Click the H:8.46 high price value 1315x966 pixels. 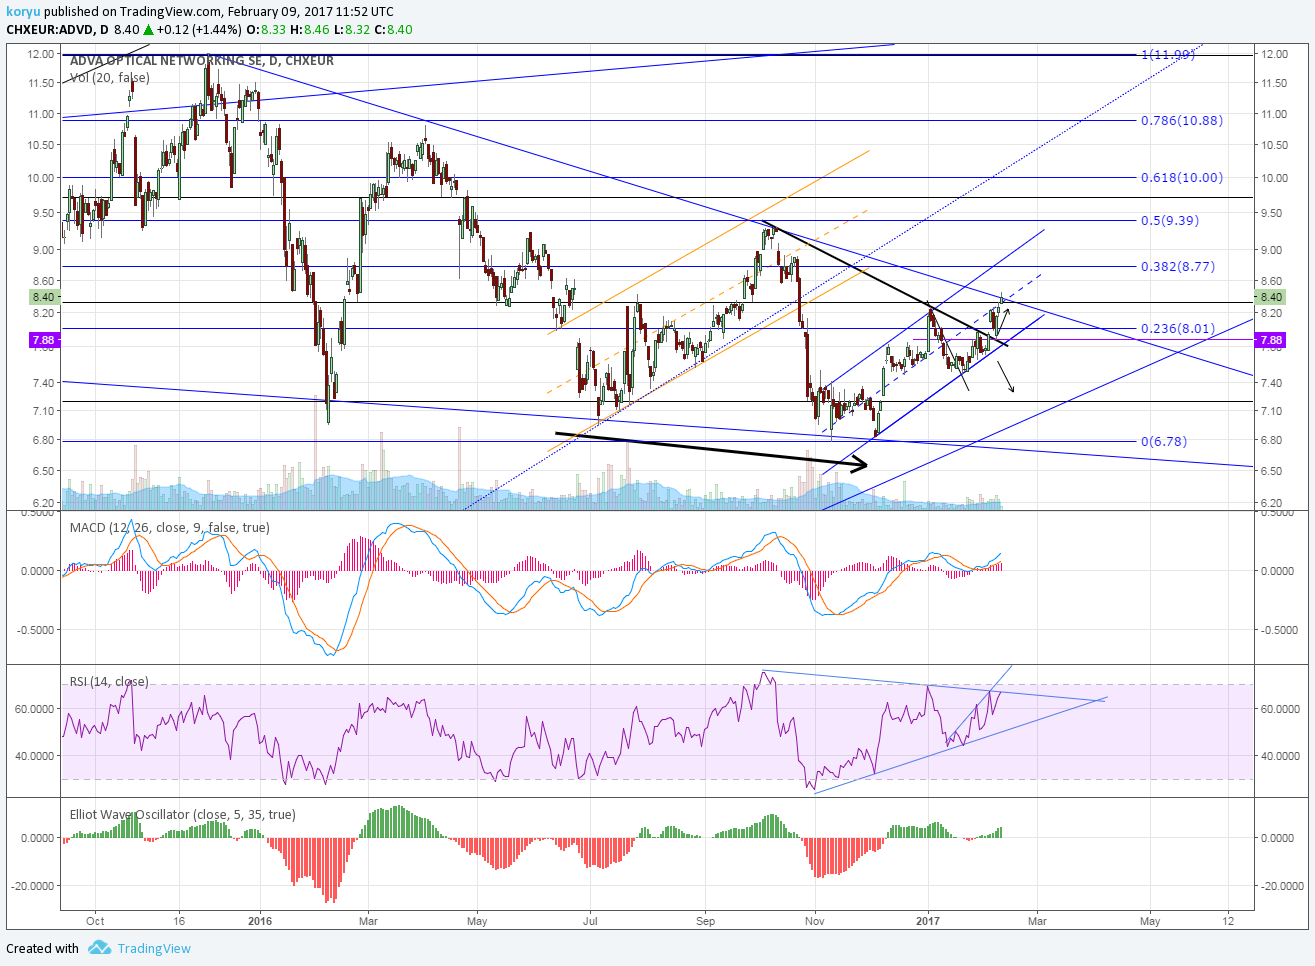309,29
